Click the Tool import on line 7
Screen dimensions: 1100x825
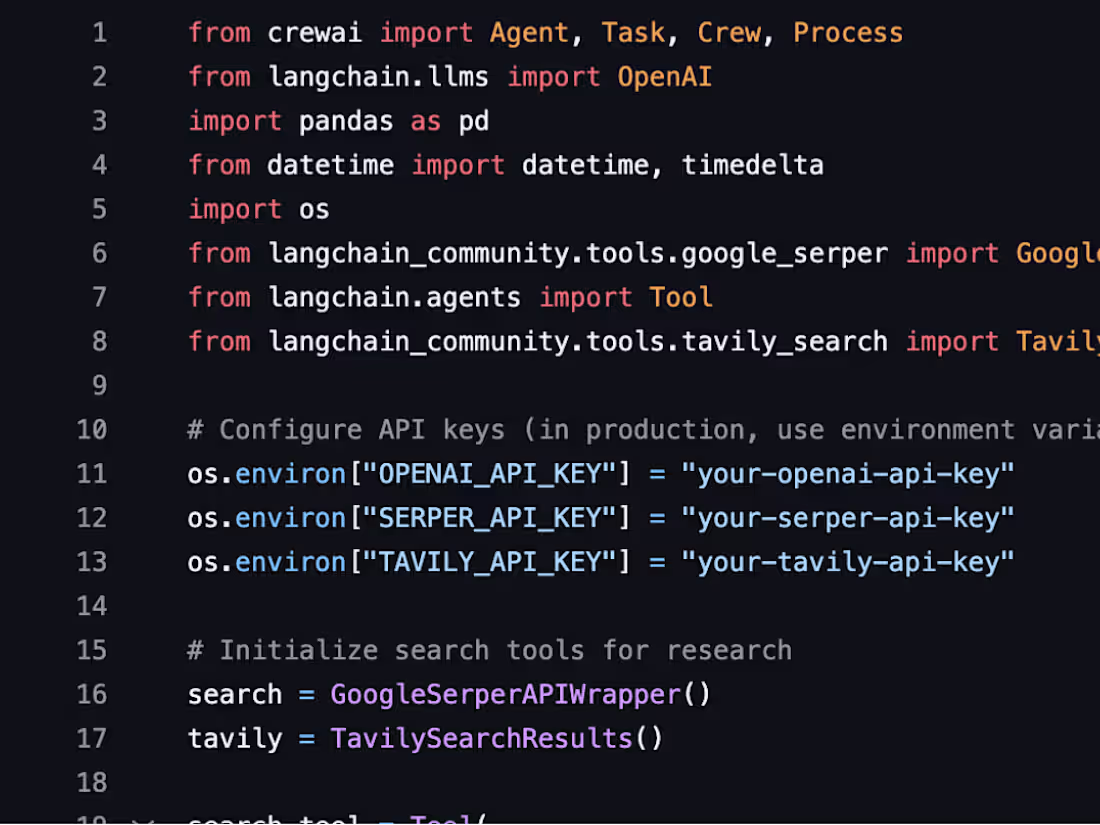(680, 297)
